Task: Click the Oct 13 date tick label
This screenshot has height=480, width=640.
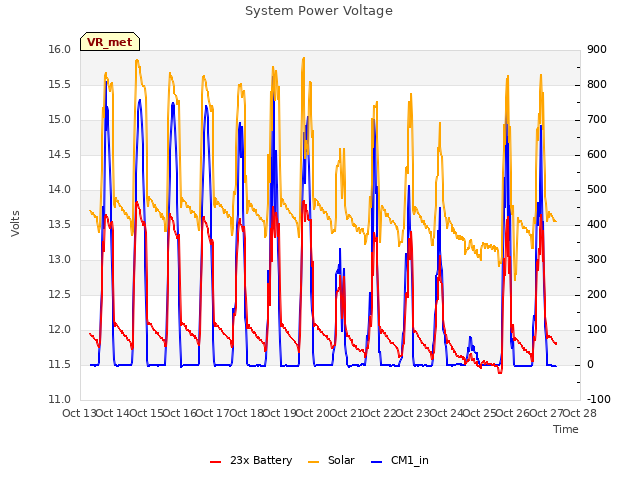Action: click(x=80, y=413)
